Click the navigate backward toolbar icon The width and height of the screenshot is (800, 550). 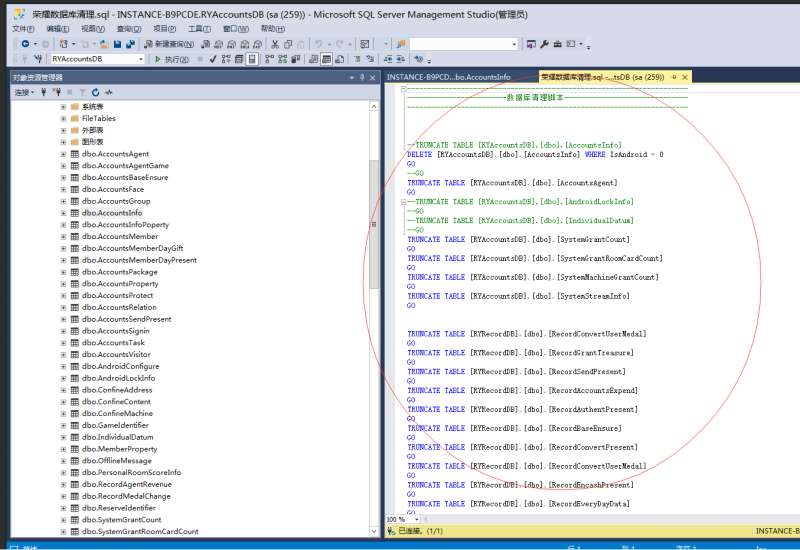[25, 44]
